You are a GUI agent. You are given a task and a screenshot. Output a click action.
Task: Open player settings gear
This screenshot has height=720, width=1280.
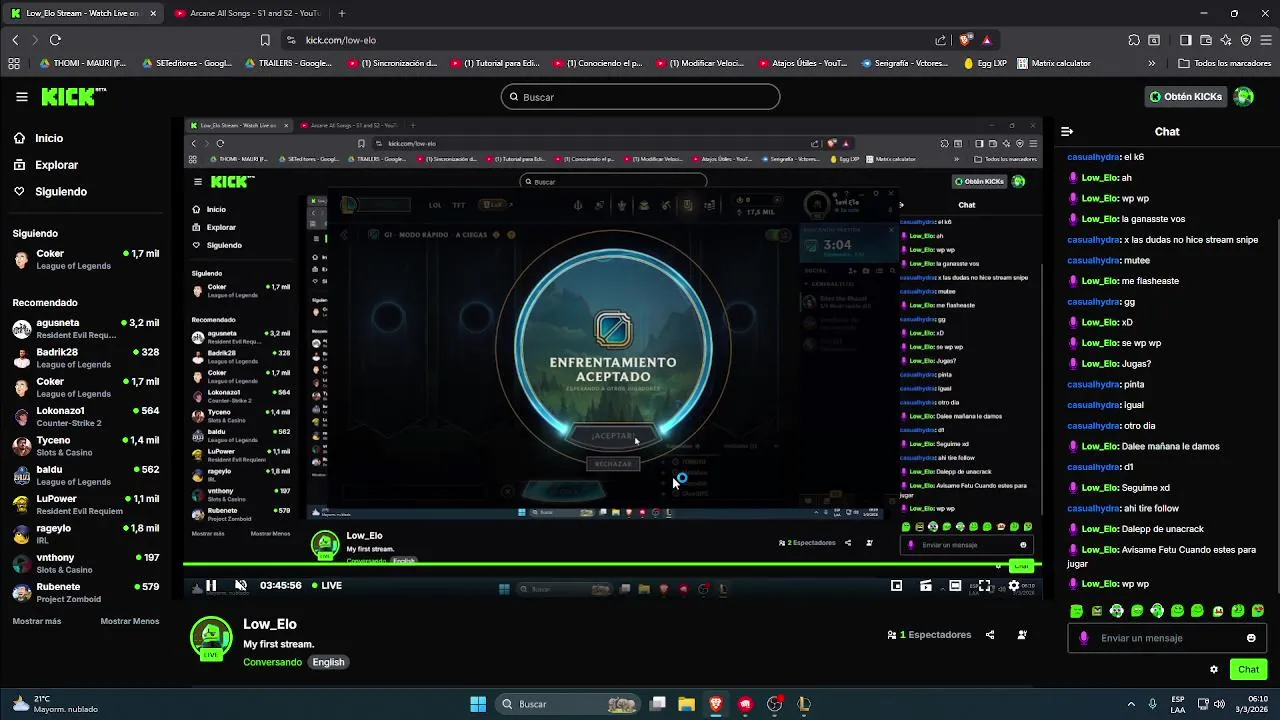[x=1014, y=586]
